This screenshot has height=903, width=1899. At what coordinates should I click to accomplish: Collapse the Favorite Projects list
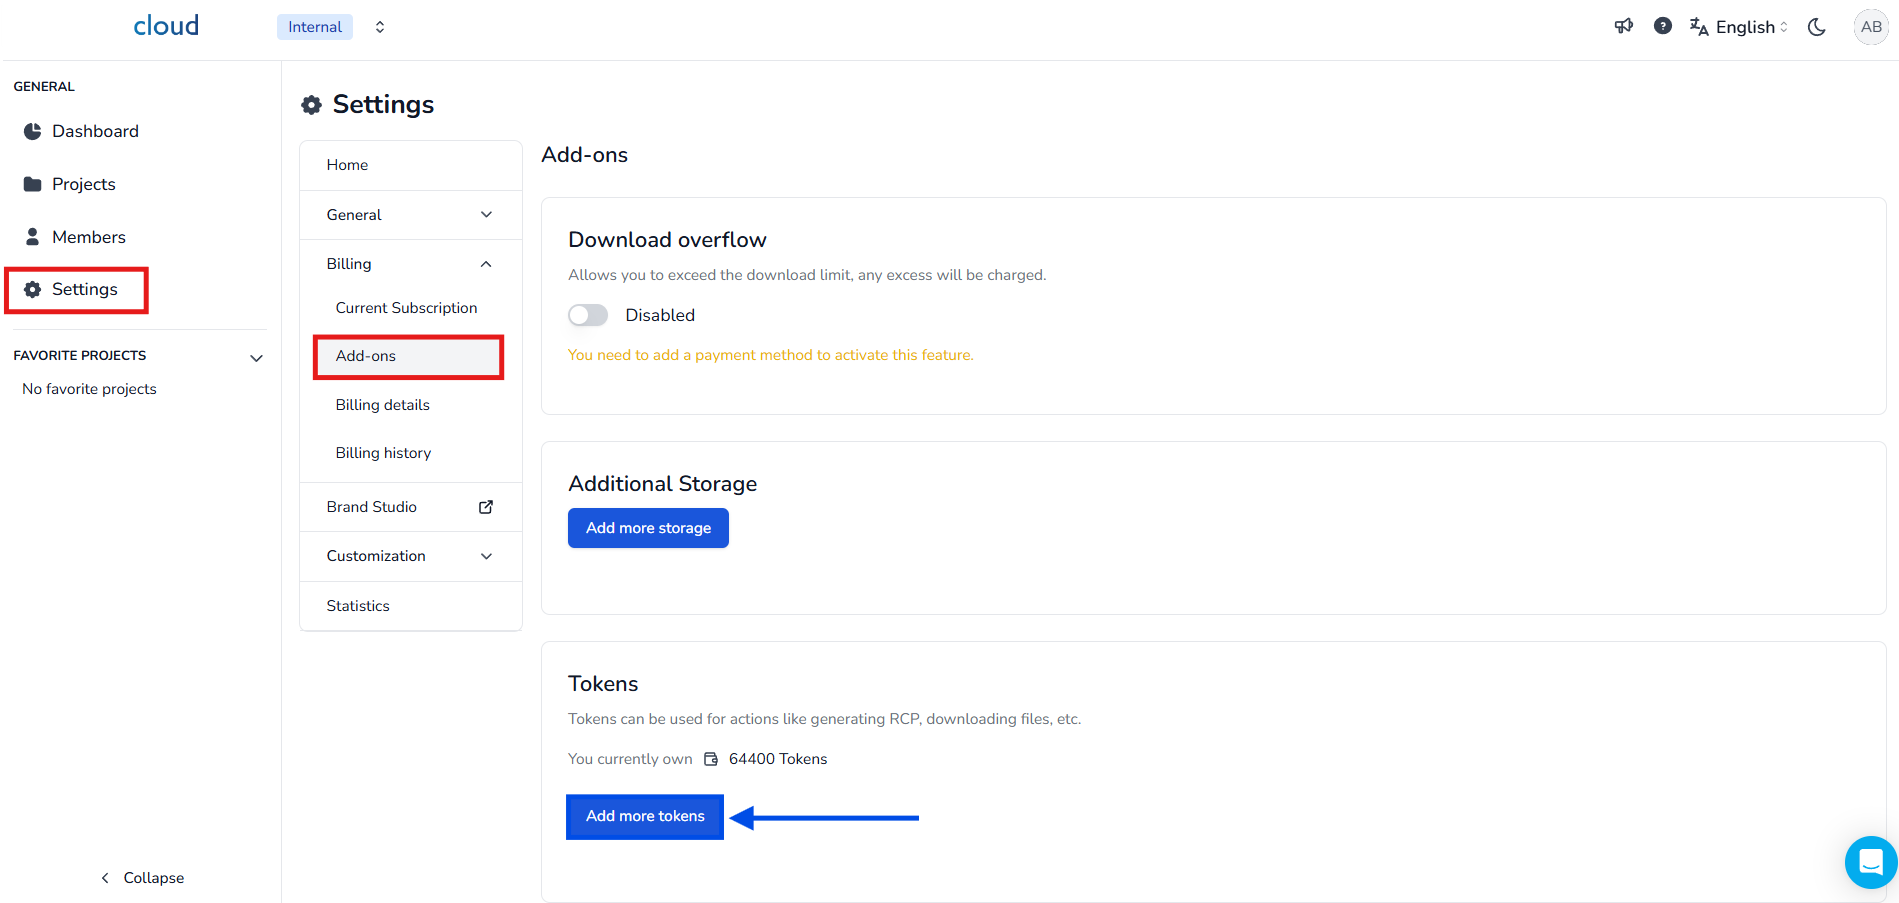point(256,357)
